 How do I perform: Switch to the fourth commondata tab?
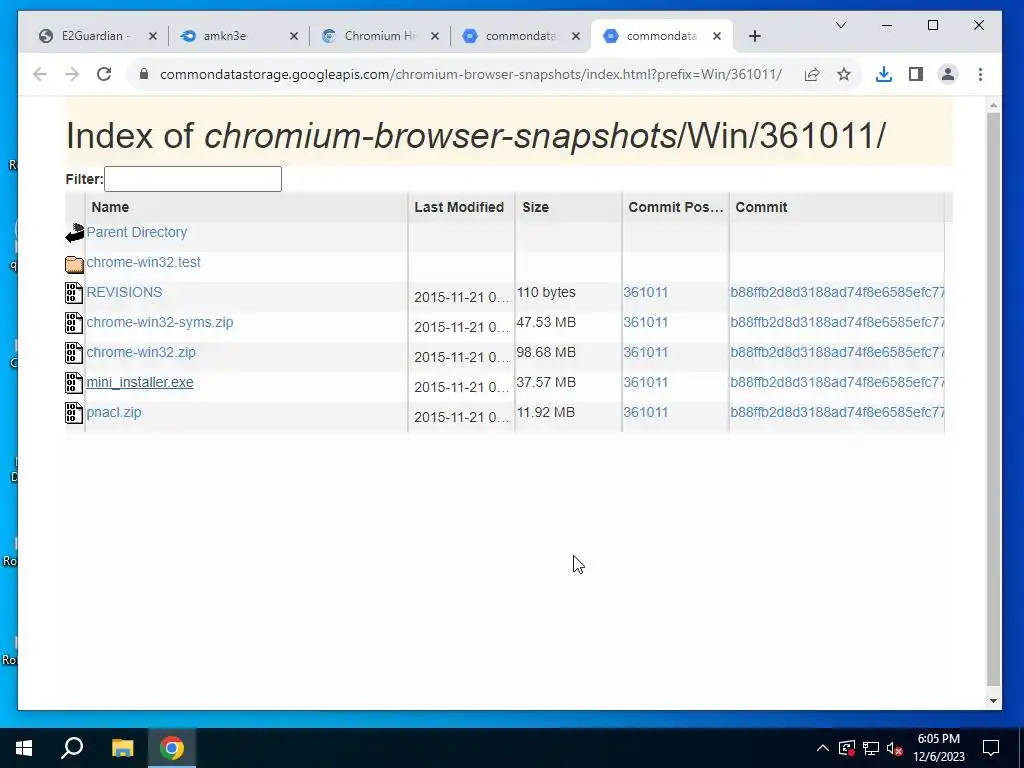(520, 36)
